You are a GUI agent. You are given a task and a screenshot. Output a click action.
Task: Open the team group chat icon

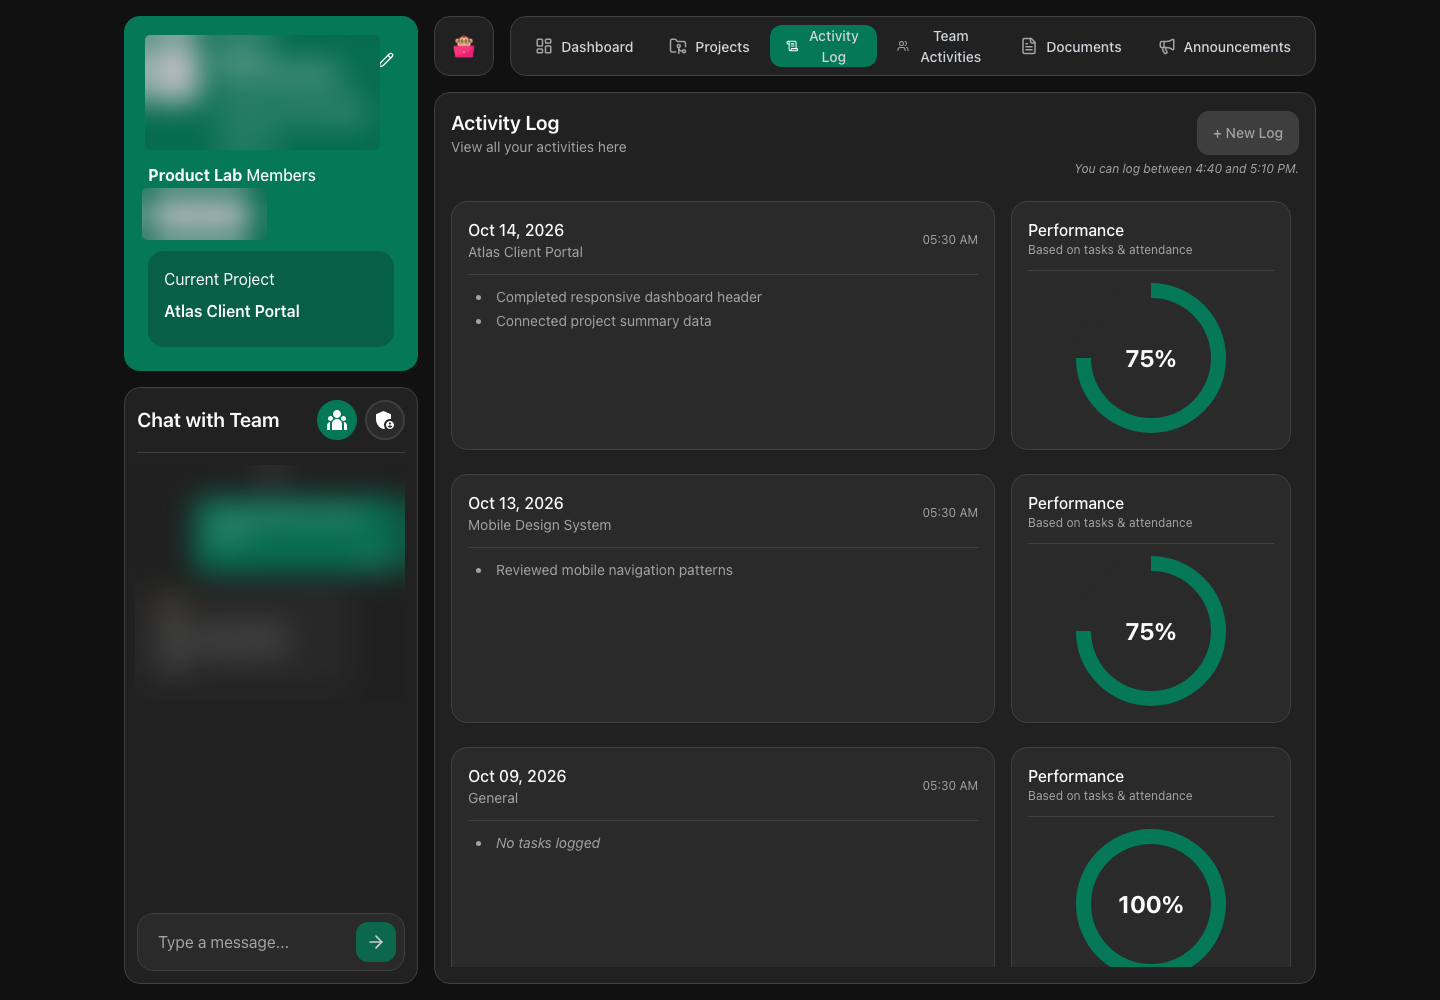[337, 420]
